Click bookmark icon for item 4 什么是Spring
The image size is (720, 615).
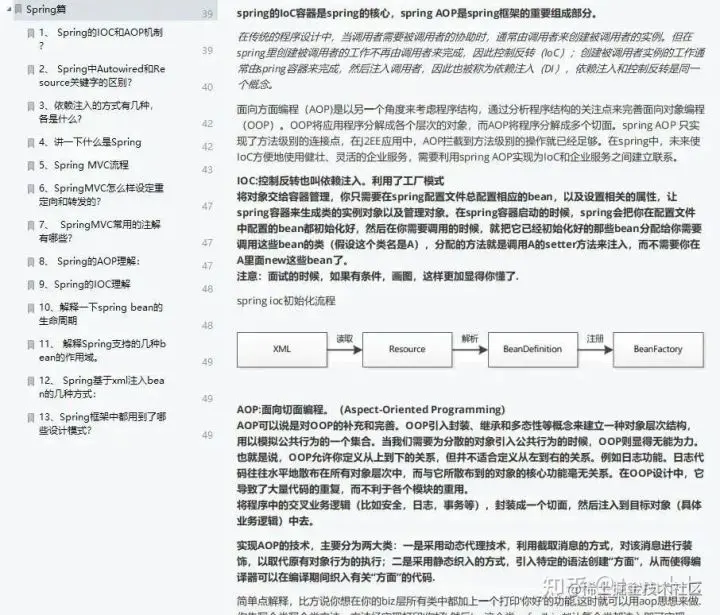coord(31,143)
